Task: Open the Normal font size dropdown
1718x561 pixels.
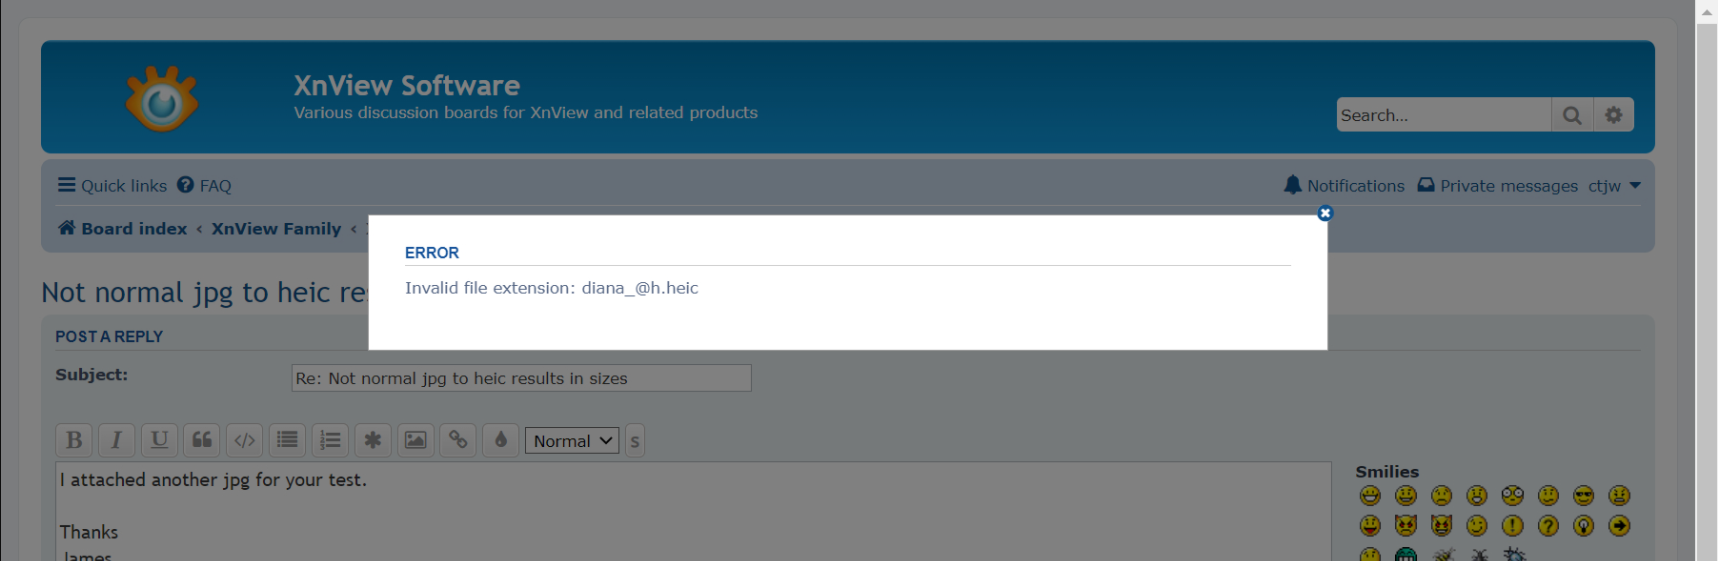Action: pos(572,441)
